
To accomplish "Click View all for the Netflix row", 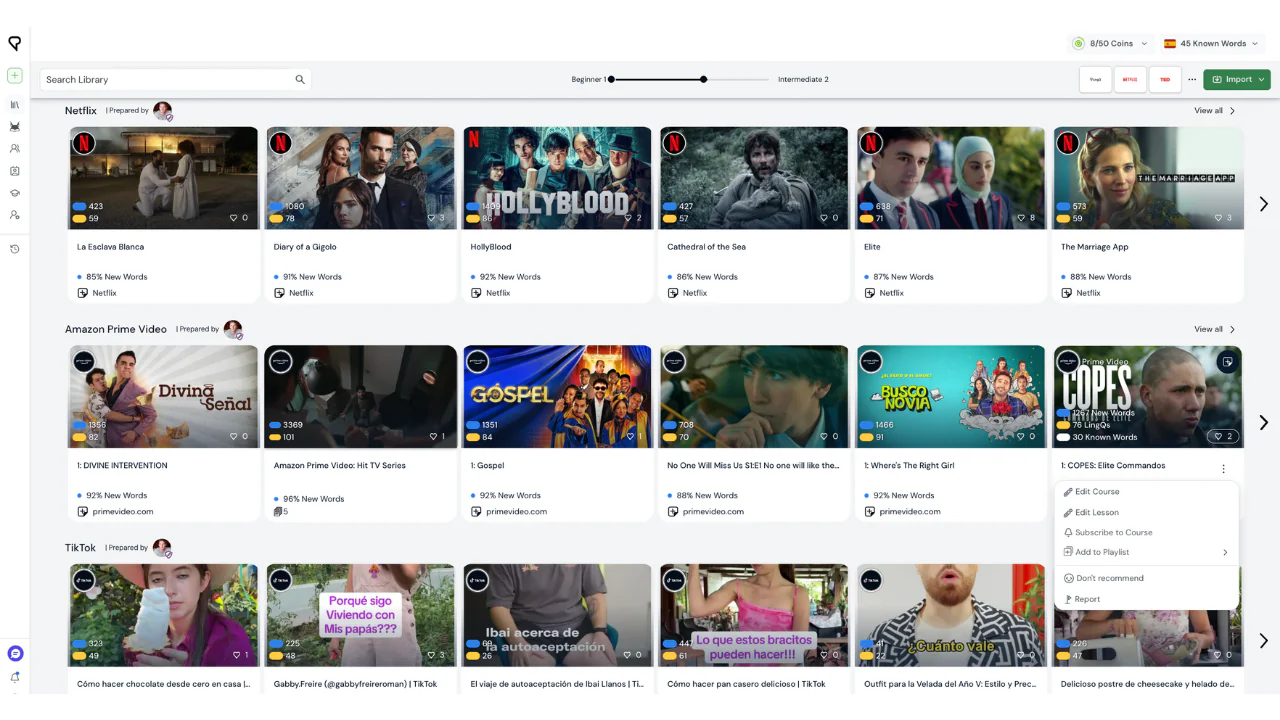I will [x=1215, y=111].
